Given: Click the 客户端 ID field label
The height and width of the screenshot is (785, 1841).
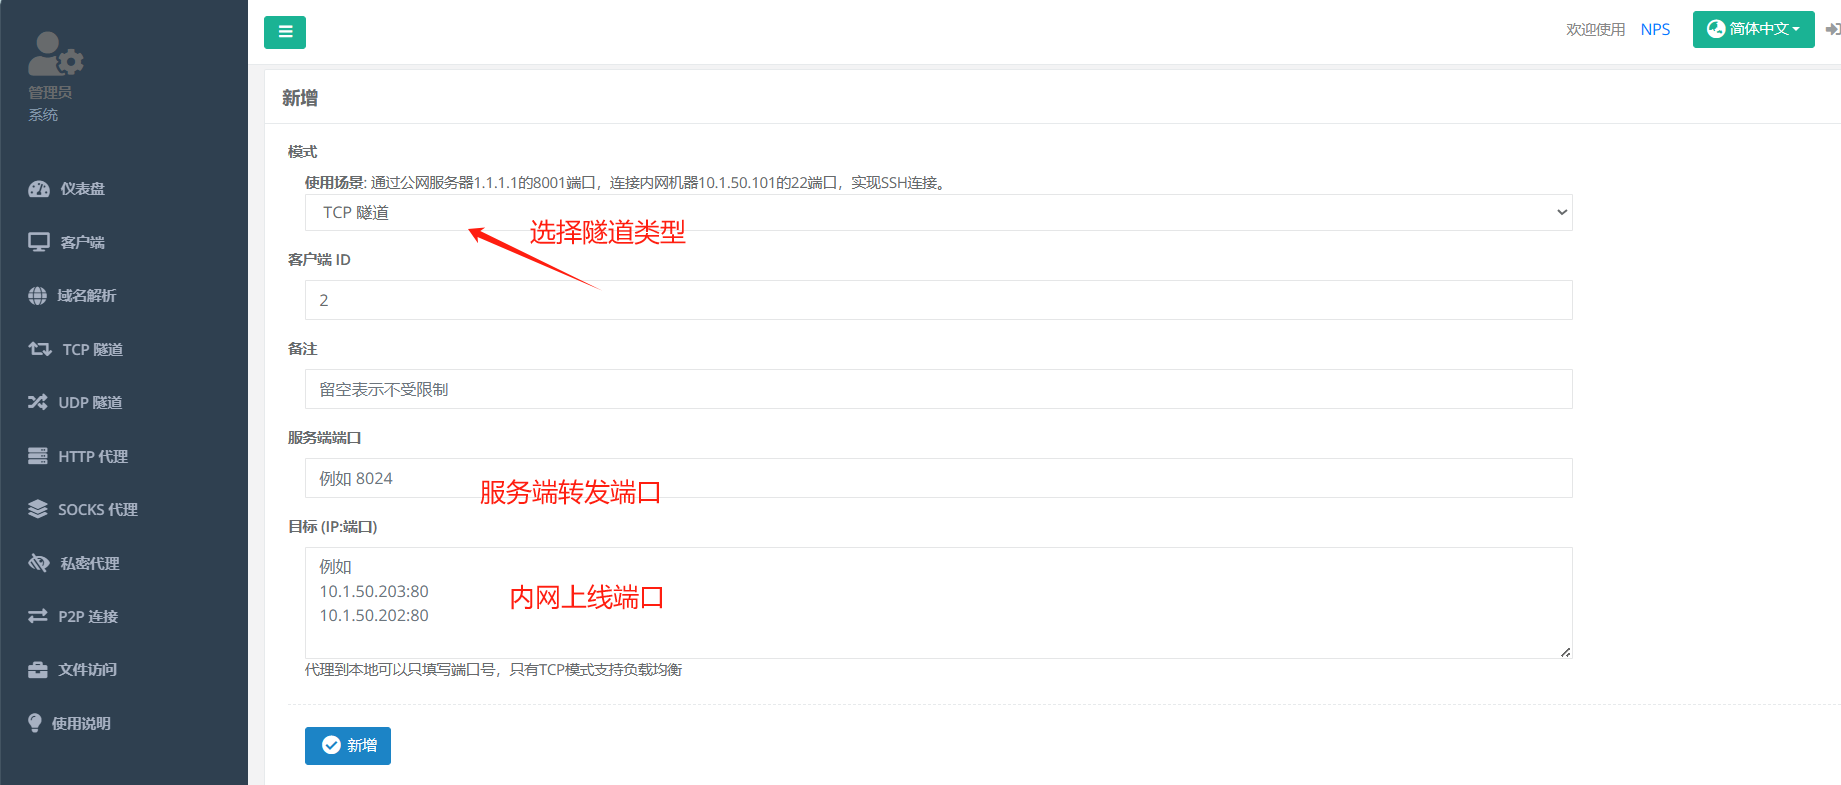Looking at the screenshot, I should click(319, 260).
